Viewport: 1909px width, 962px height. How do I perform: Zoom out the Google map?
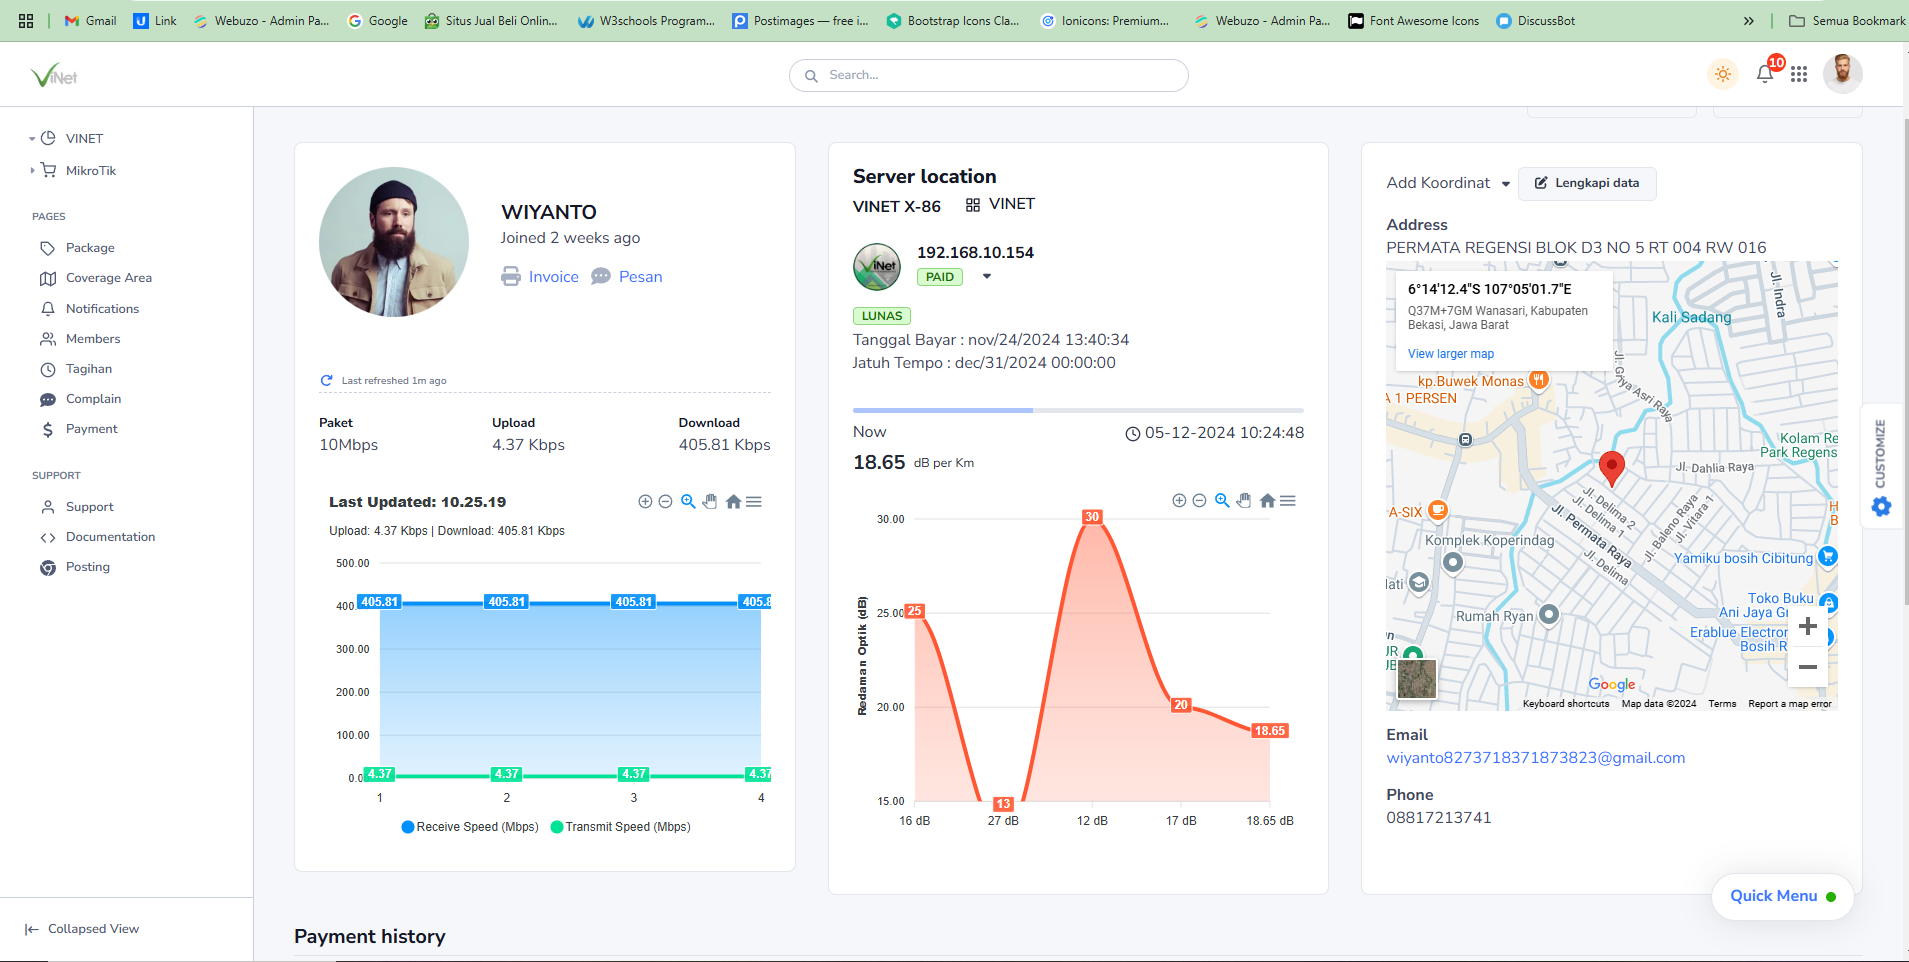click(x=1808, y=667)
